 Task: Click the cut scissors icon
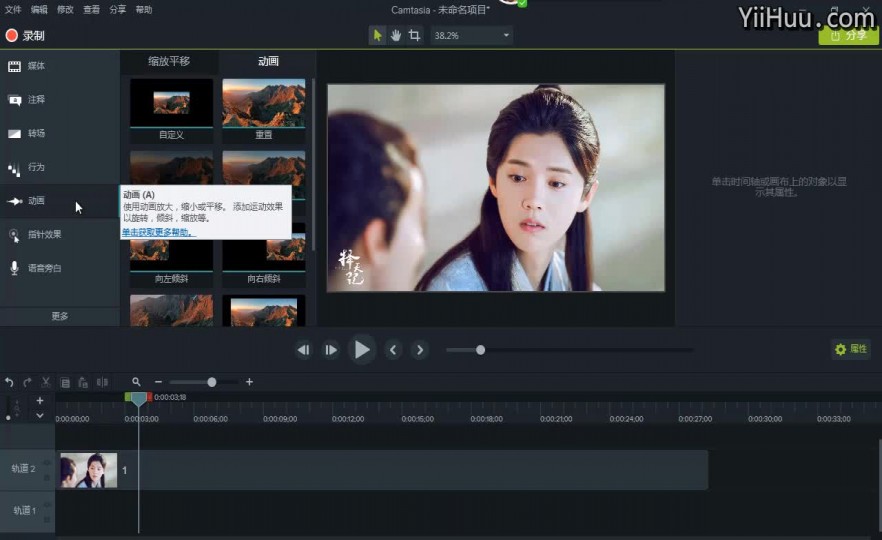coord(46,382)
